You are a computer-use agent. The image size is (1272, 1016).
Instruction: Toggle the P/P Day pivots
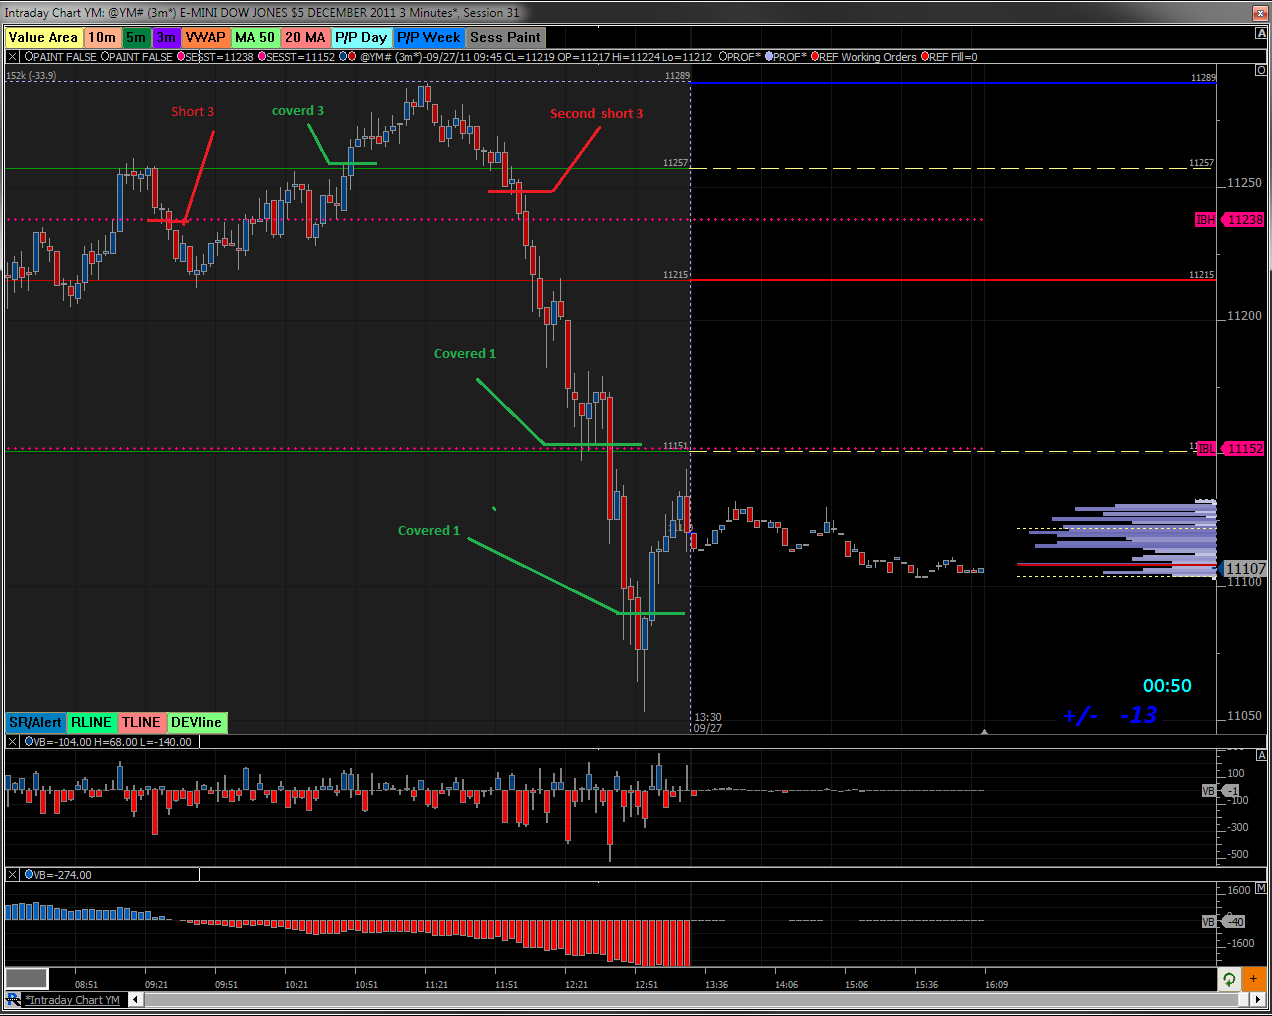tap(361, 37)
